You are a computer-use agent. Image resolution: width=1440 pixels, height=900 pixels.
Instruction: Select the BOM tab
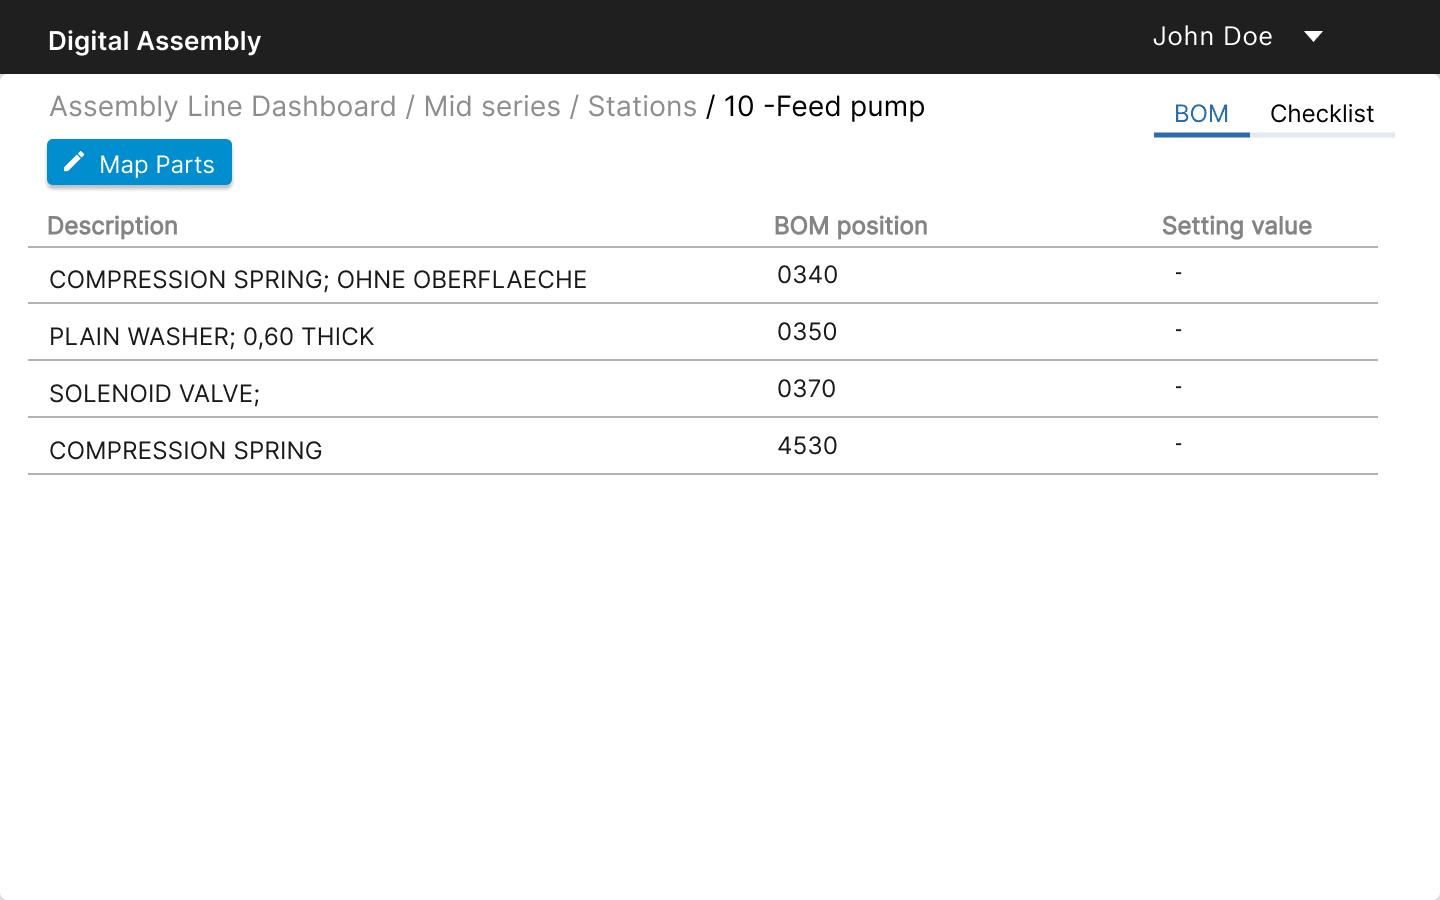(x=1201, y=113)
